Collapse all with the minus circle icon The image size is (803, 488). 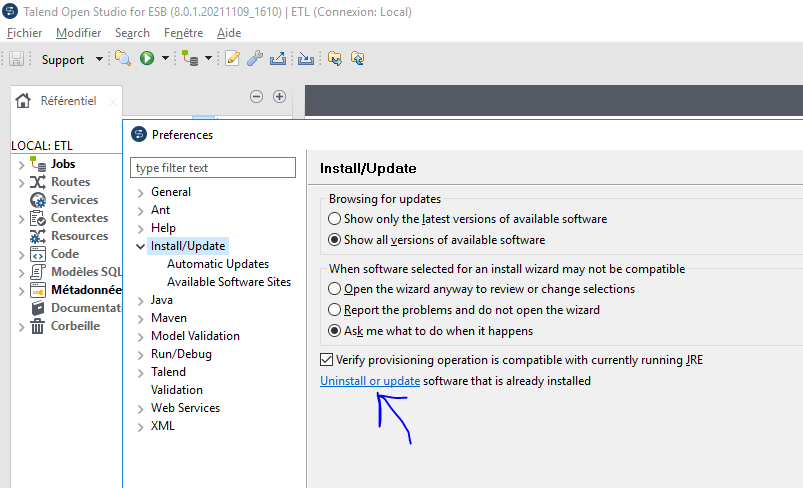coord(257,96)
